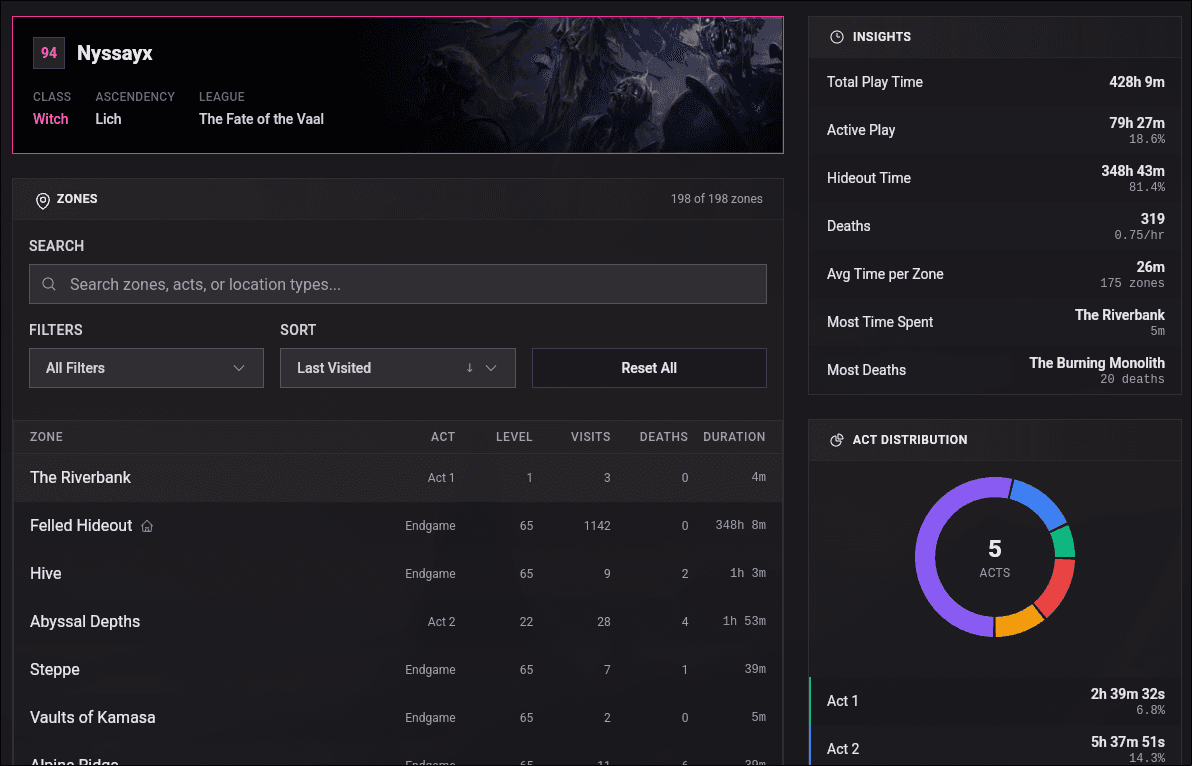Open The Riverbank zone row
The image size is (1192, 766).
(81, 478)
